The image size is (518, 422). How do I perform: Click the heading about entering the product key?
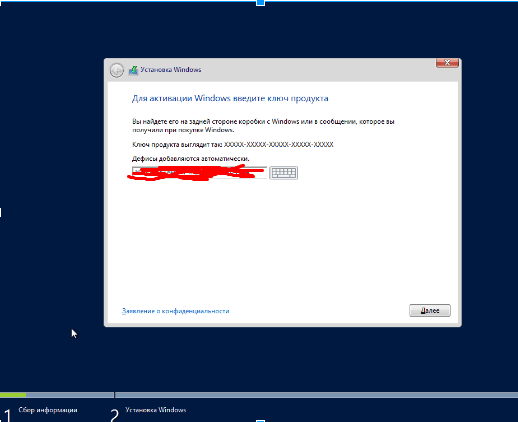coord(230,98)
